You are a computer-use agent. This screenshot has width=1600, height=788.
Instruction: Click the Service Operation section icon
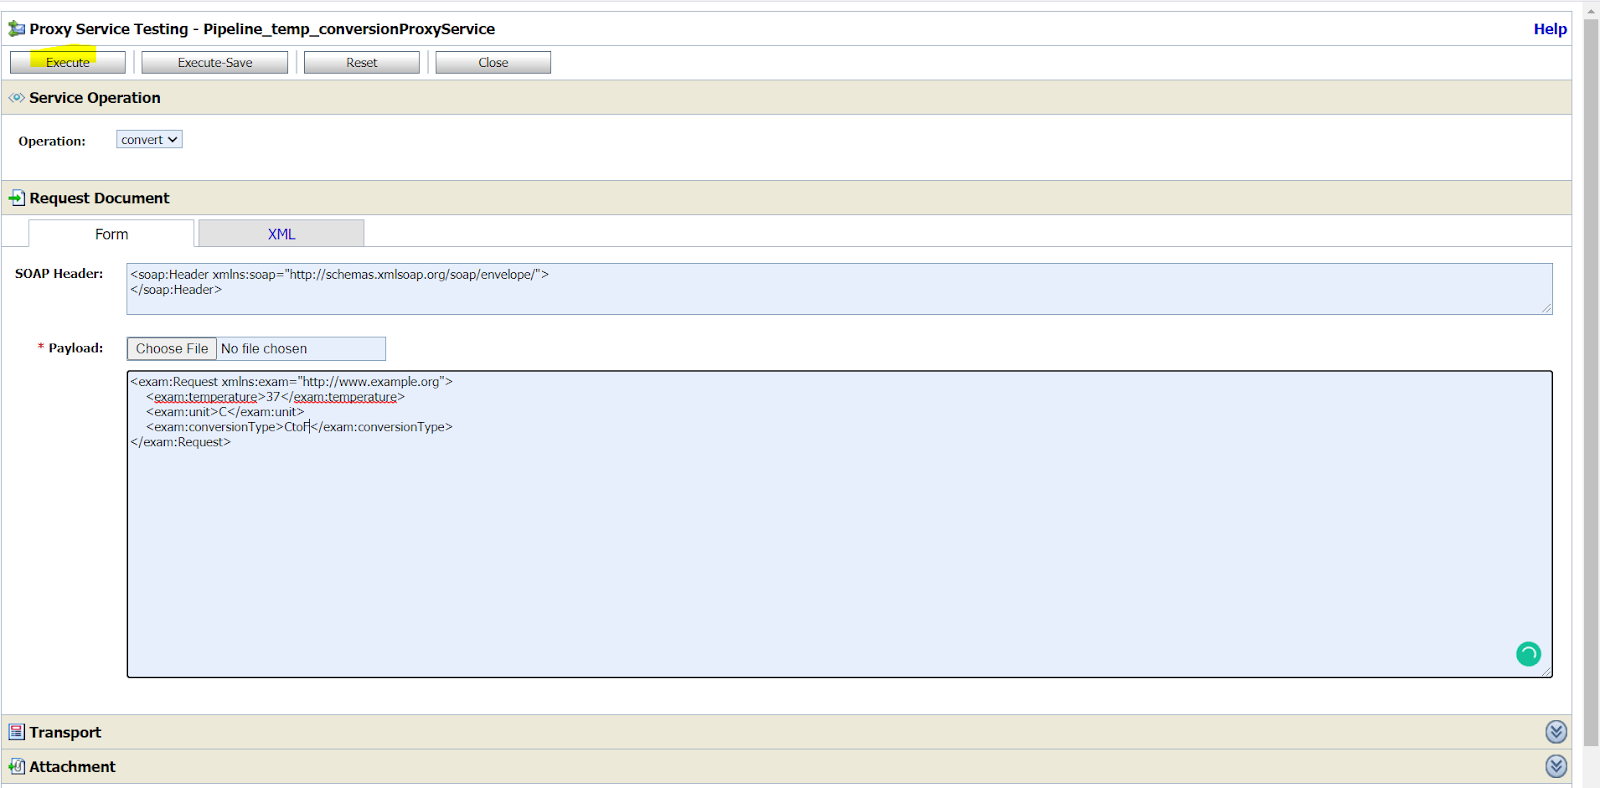click(16, 98)
